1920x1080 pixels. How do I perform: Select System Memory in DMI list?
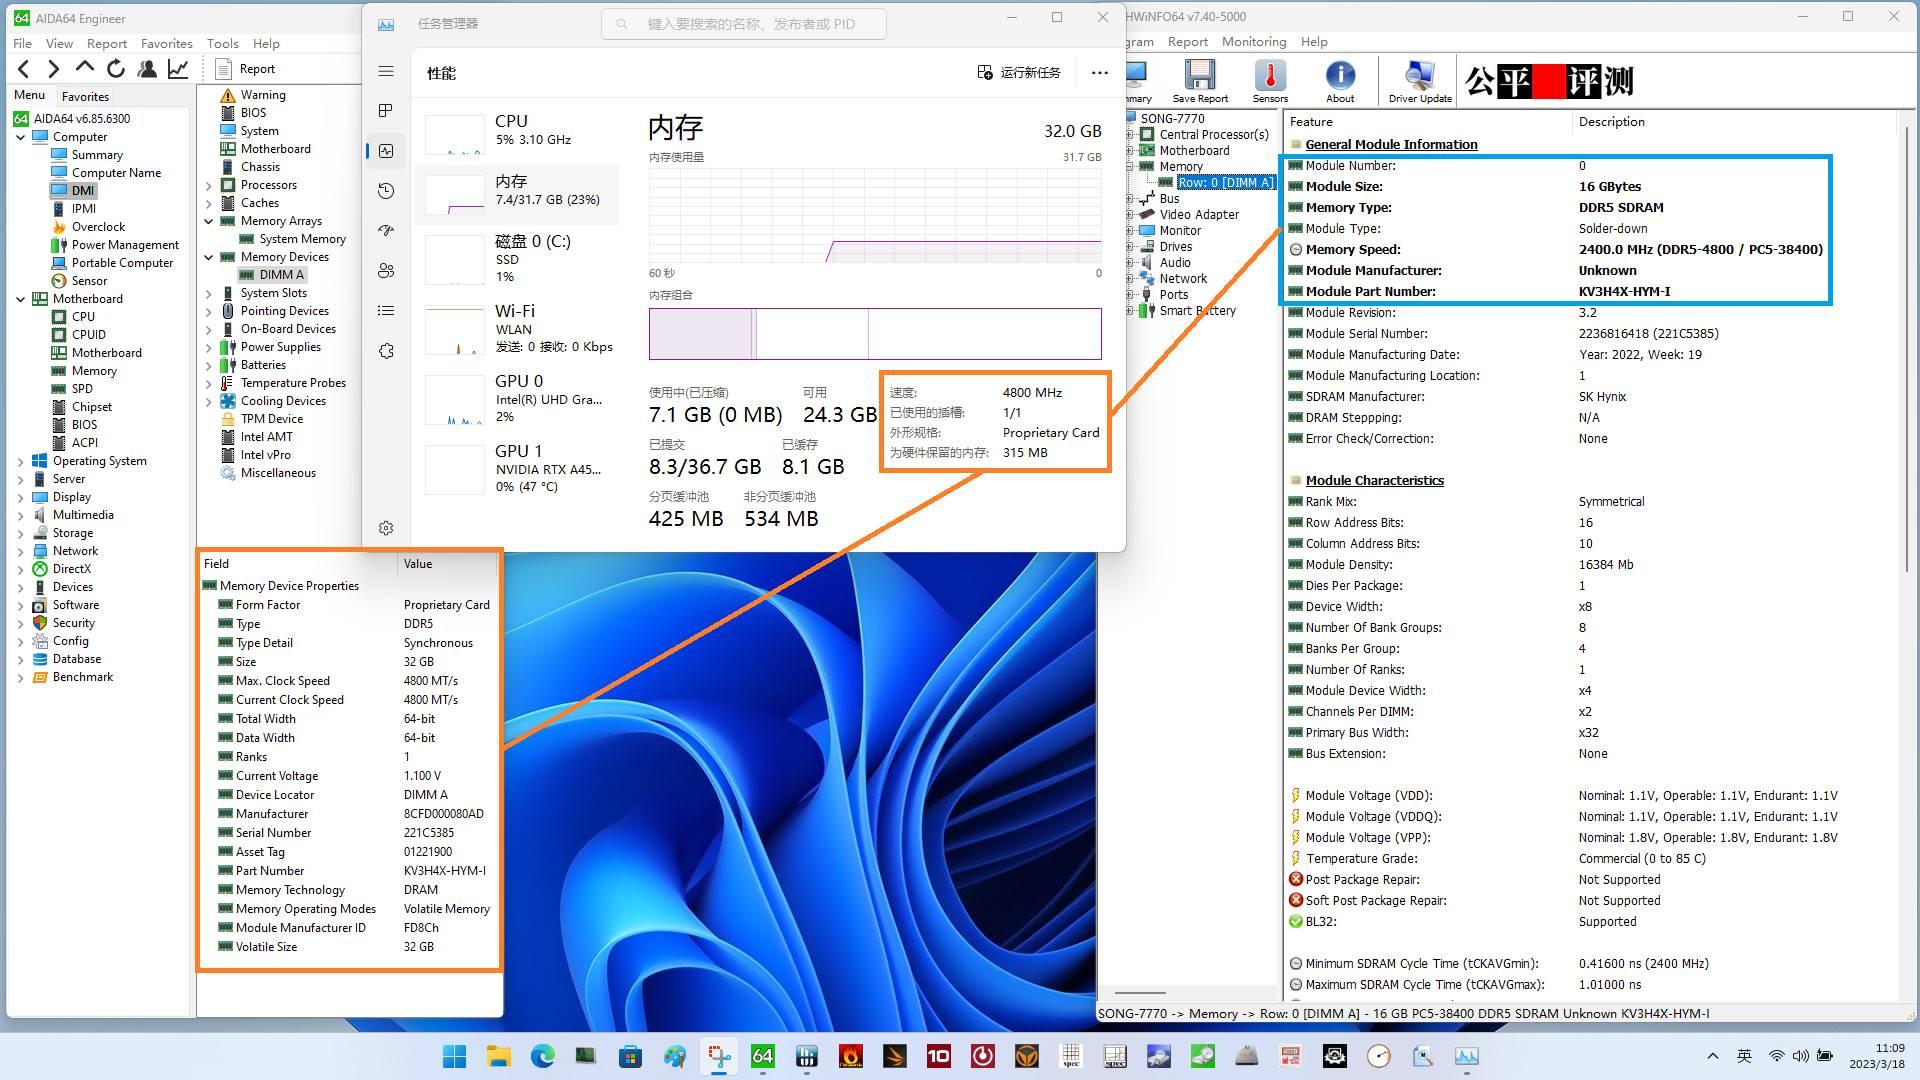(302, 239)
